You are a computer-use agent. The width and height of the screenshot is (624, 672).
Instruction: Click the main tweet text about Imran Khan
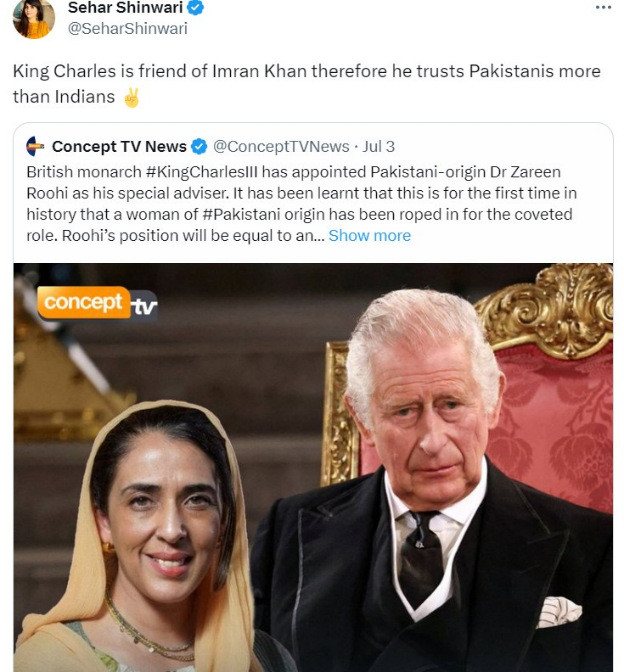(307, 84)
